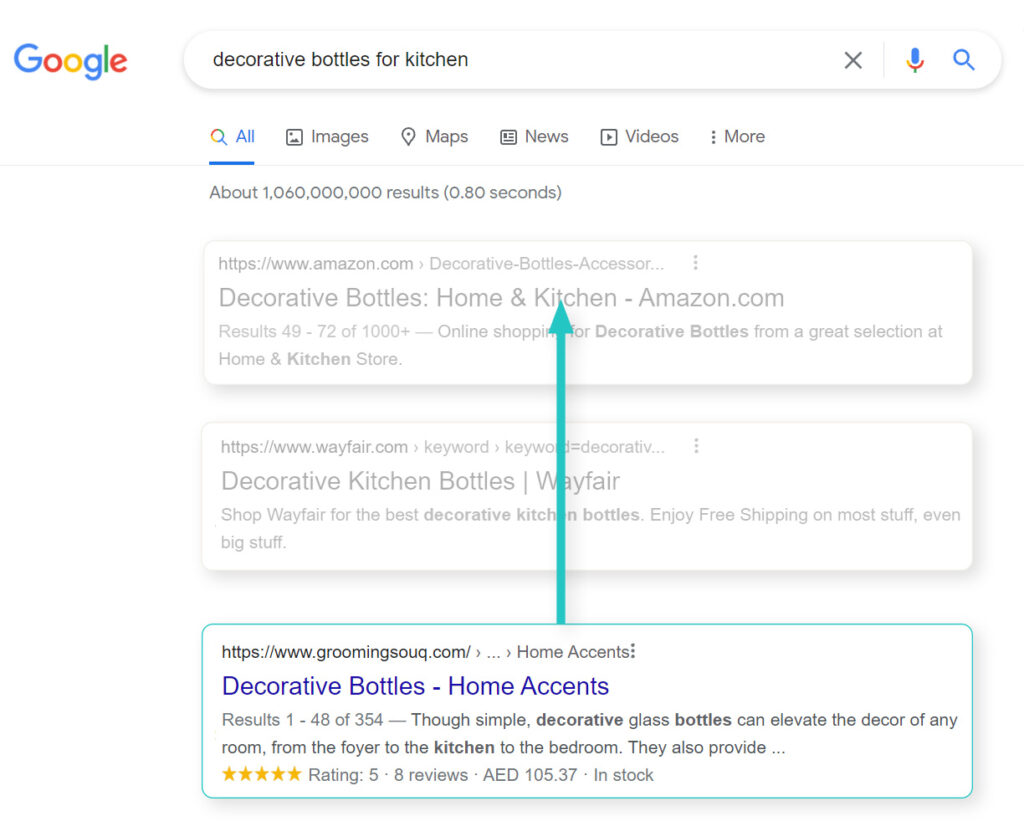Open options for the Wayfair result
Image resolution: width=1024 pixels, height=837 pixels.
coord(696,446)
